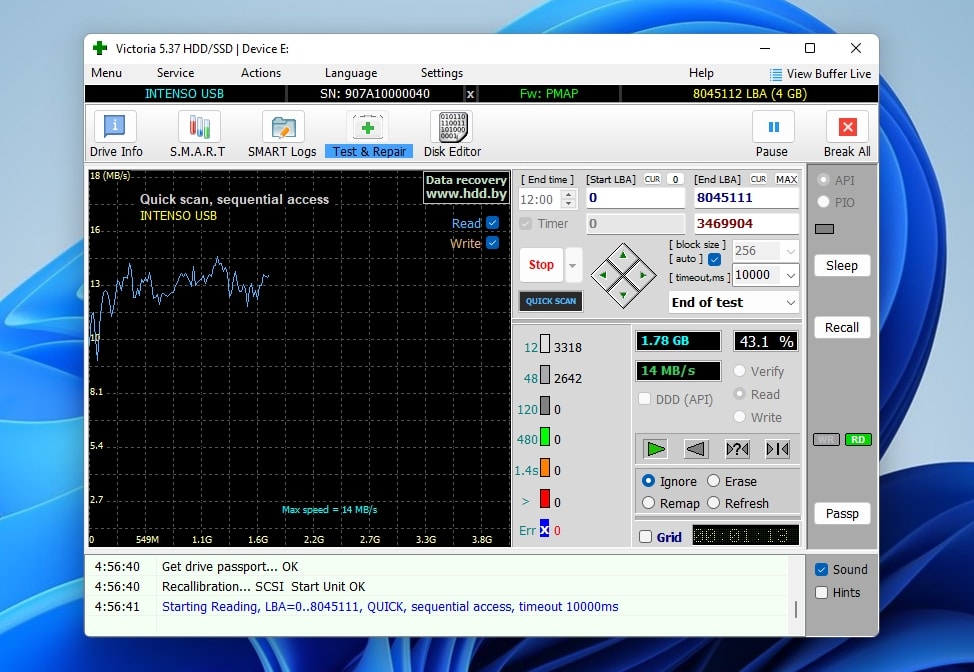Enable the Grid checkbox
This screenshot has height=672, width=974.
click(x=645, y=536)
